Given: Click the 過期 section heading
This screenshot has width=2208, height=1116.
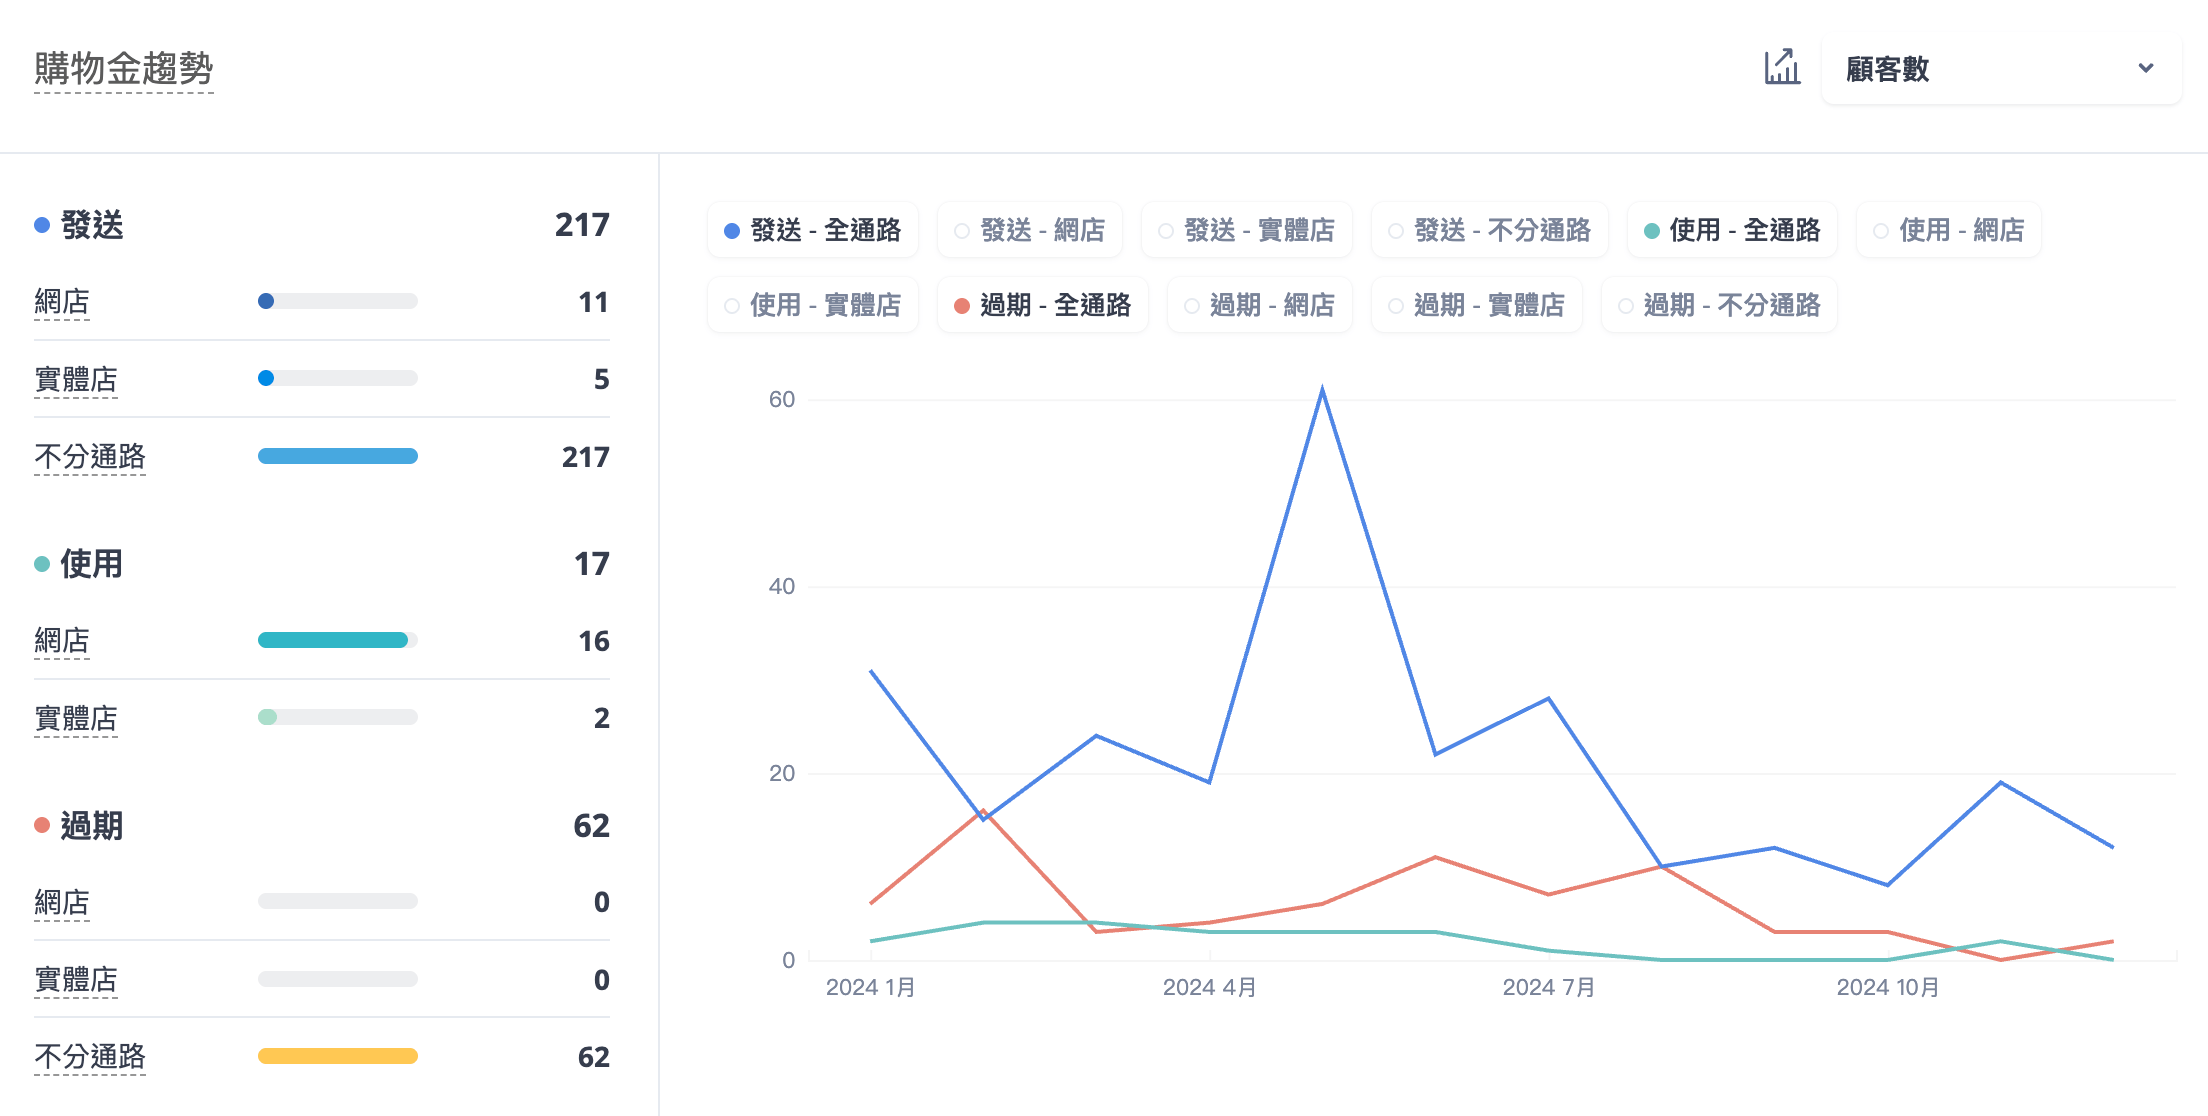Looking at the screenshot, I should tap(92, 826).
